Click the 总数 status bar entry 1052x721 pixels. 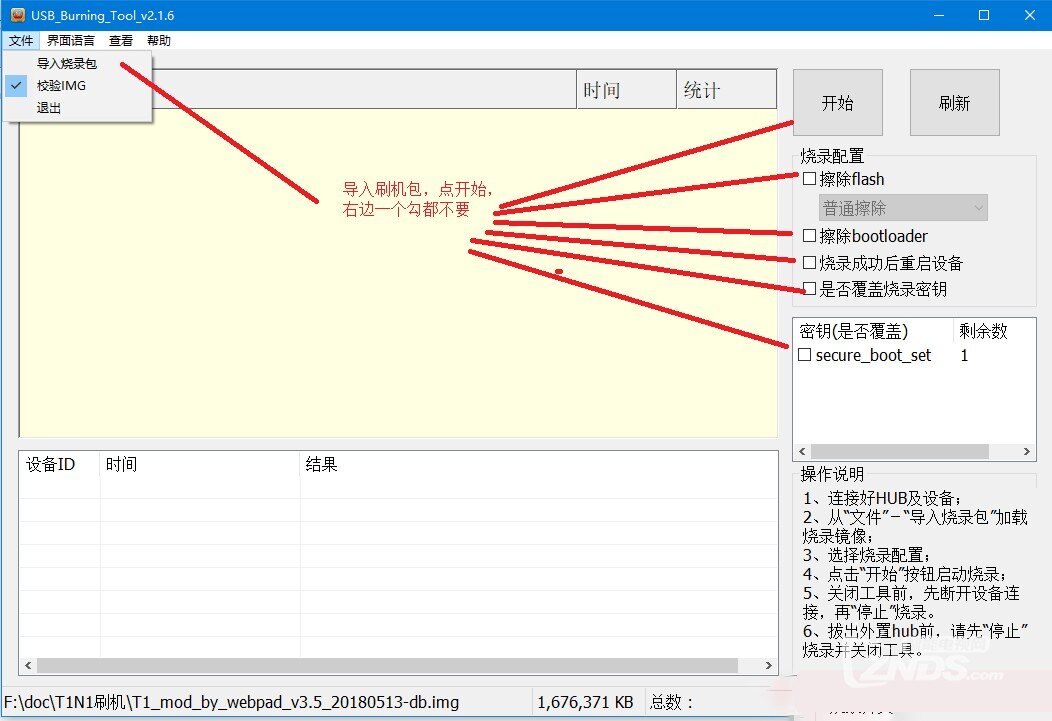tap(671, 702)
